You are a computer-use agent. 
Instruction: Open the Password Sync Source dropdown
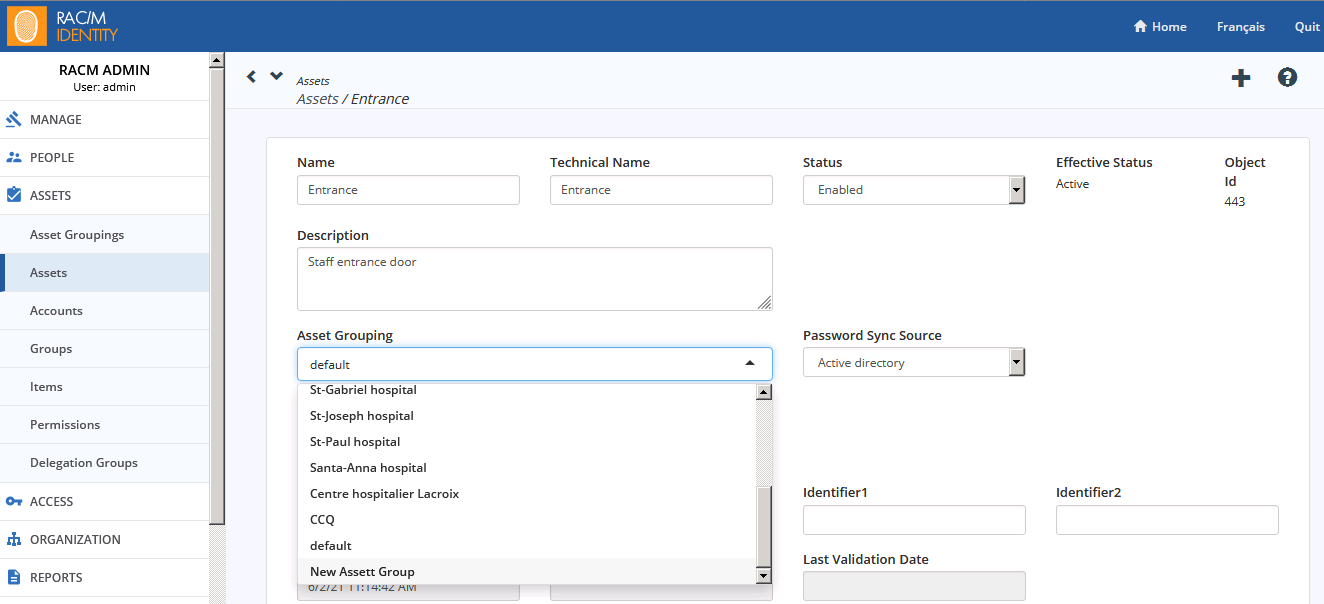pos(914,362)
